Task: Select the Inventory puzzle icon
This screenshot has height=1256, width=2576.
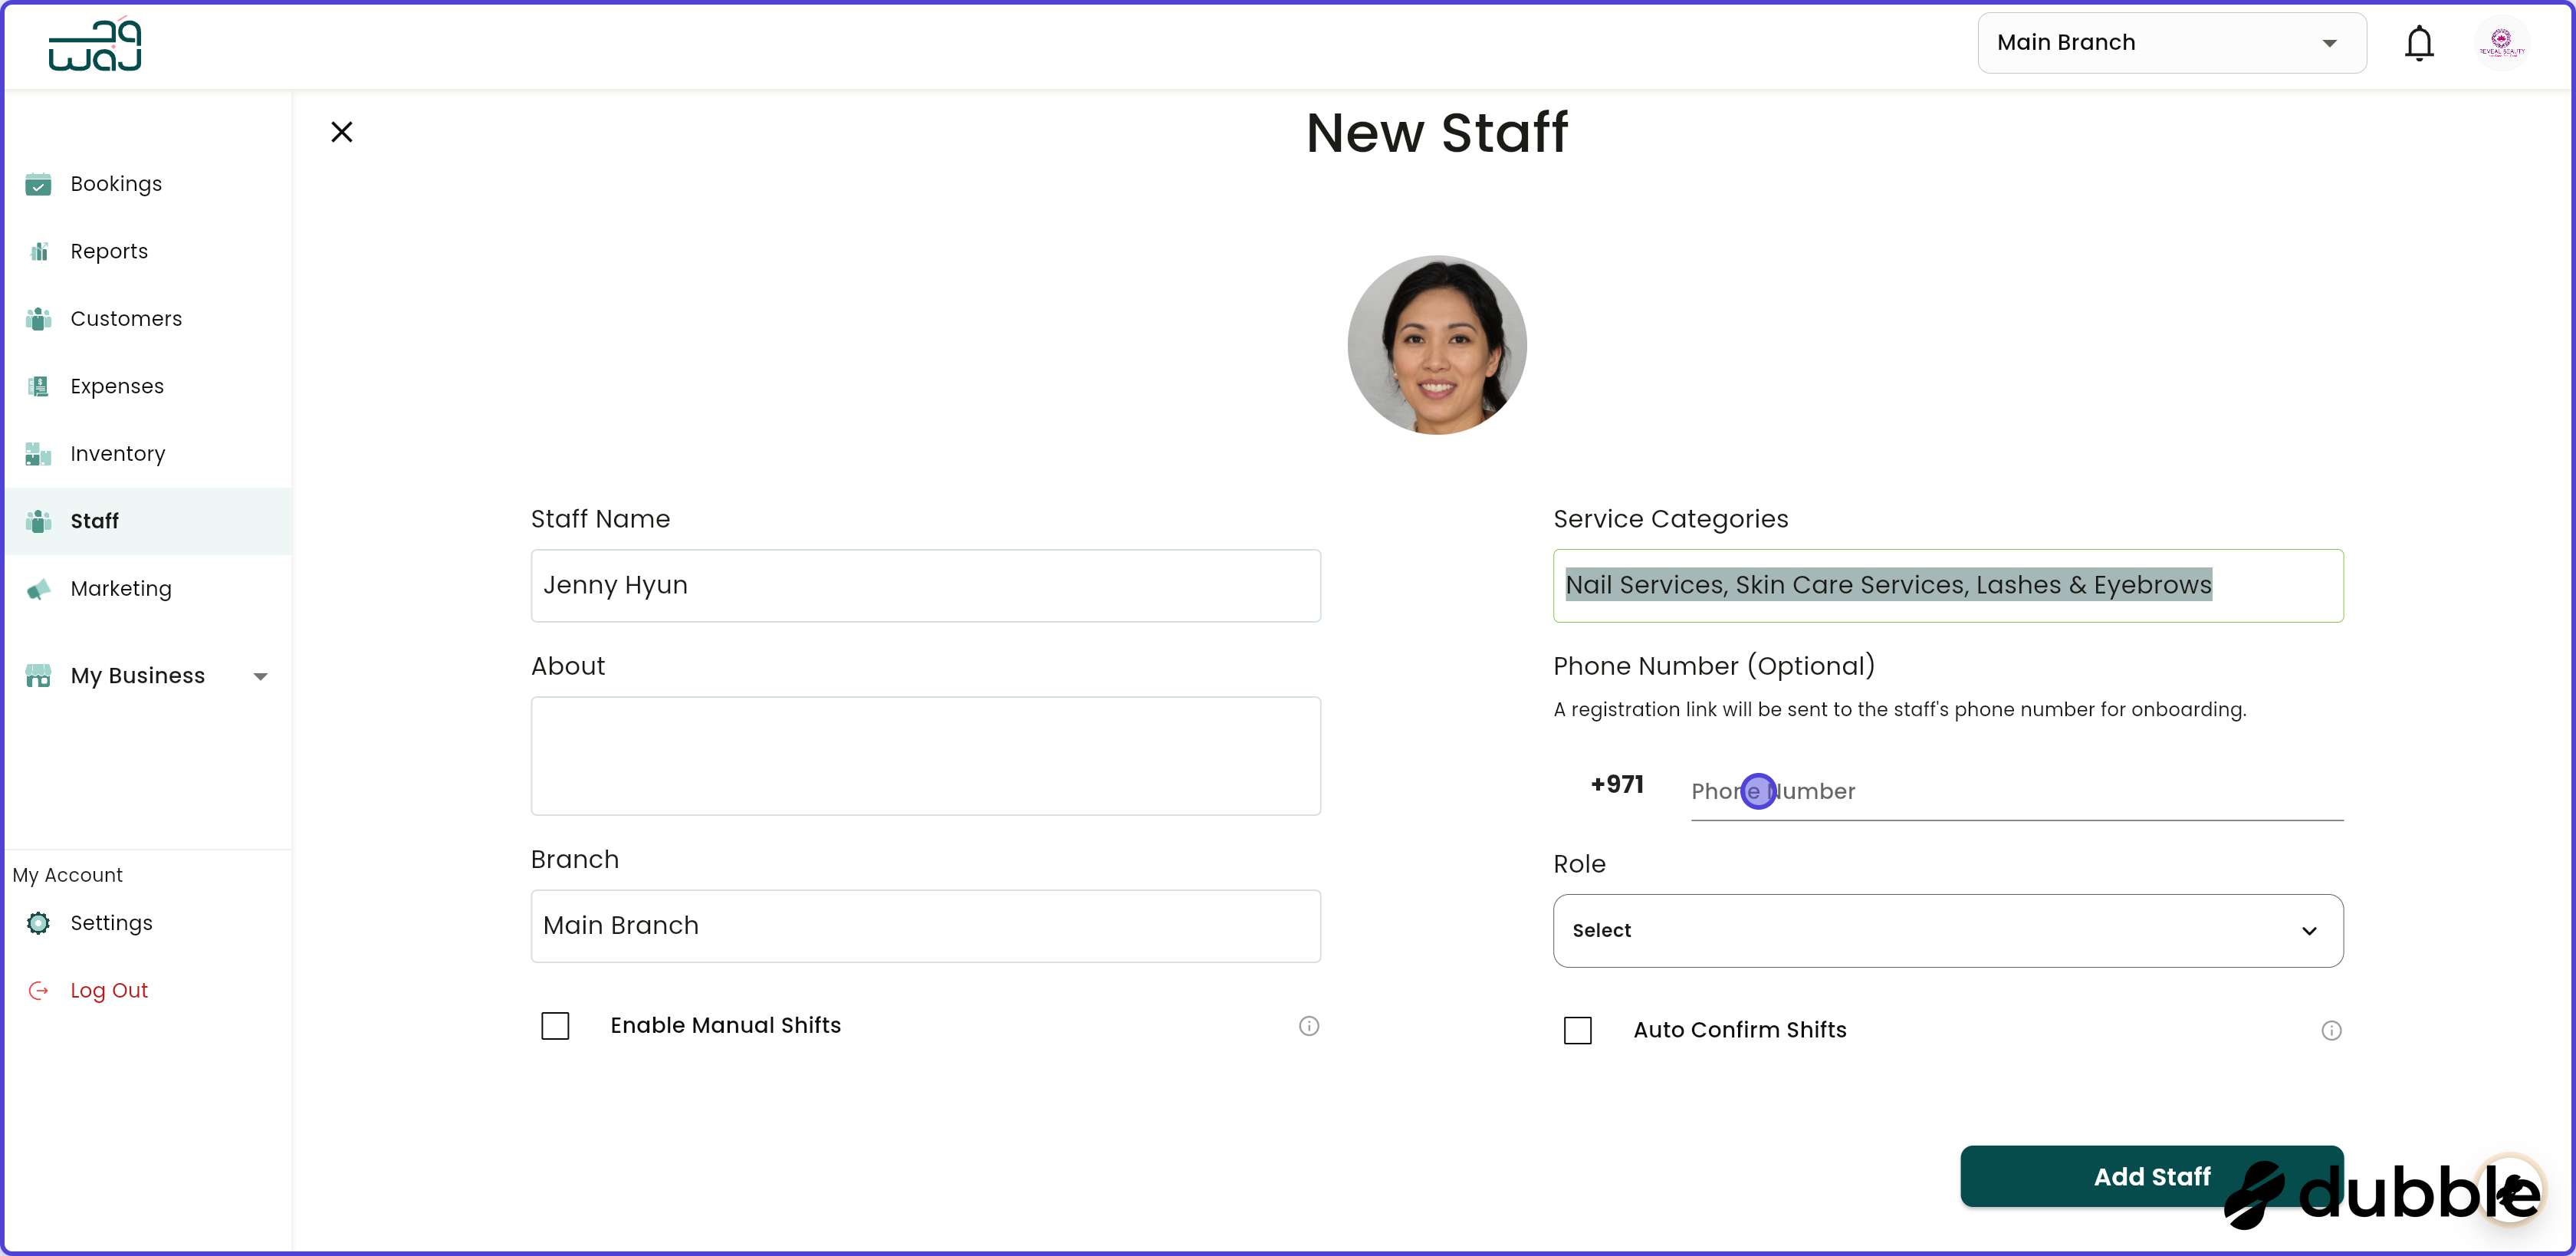Action: (37, 453)
